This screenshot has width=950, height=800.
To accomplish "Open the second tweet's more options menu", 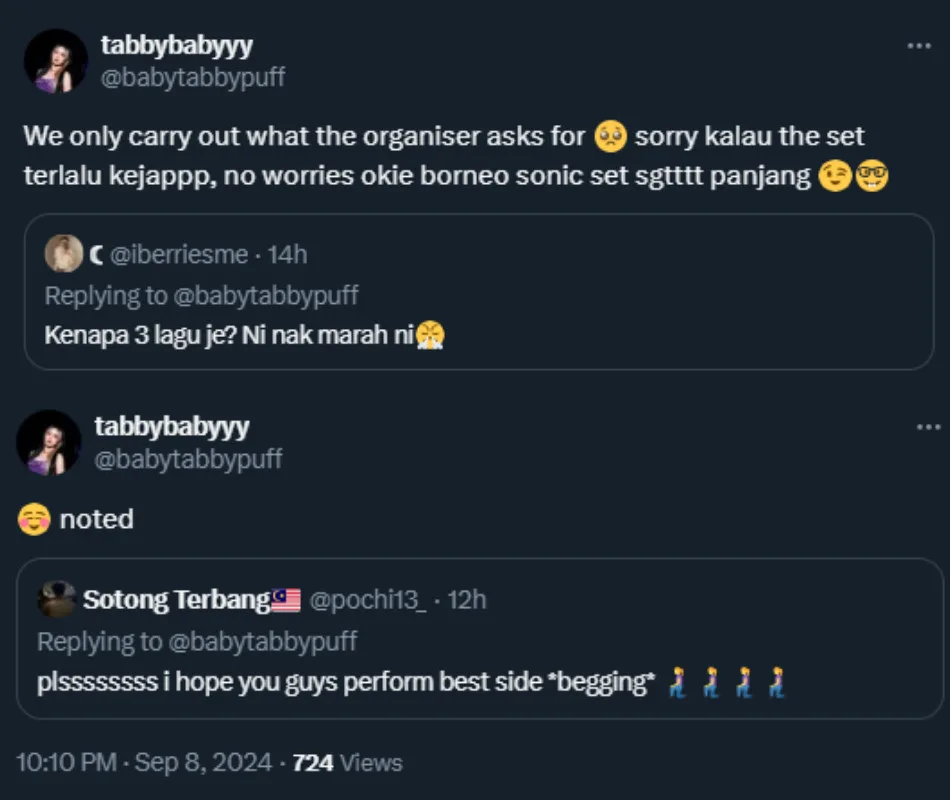I will pyautogui.click(x=928, y=427).
